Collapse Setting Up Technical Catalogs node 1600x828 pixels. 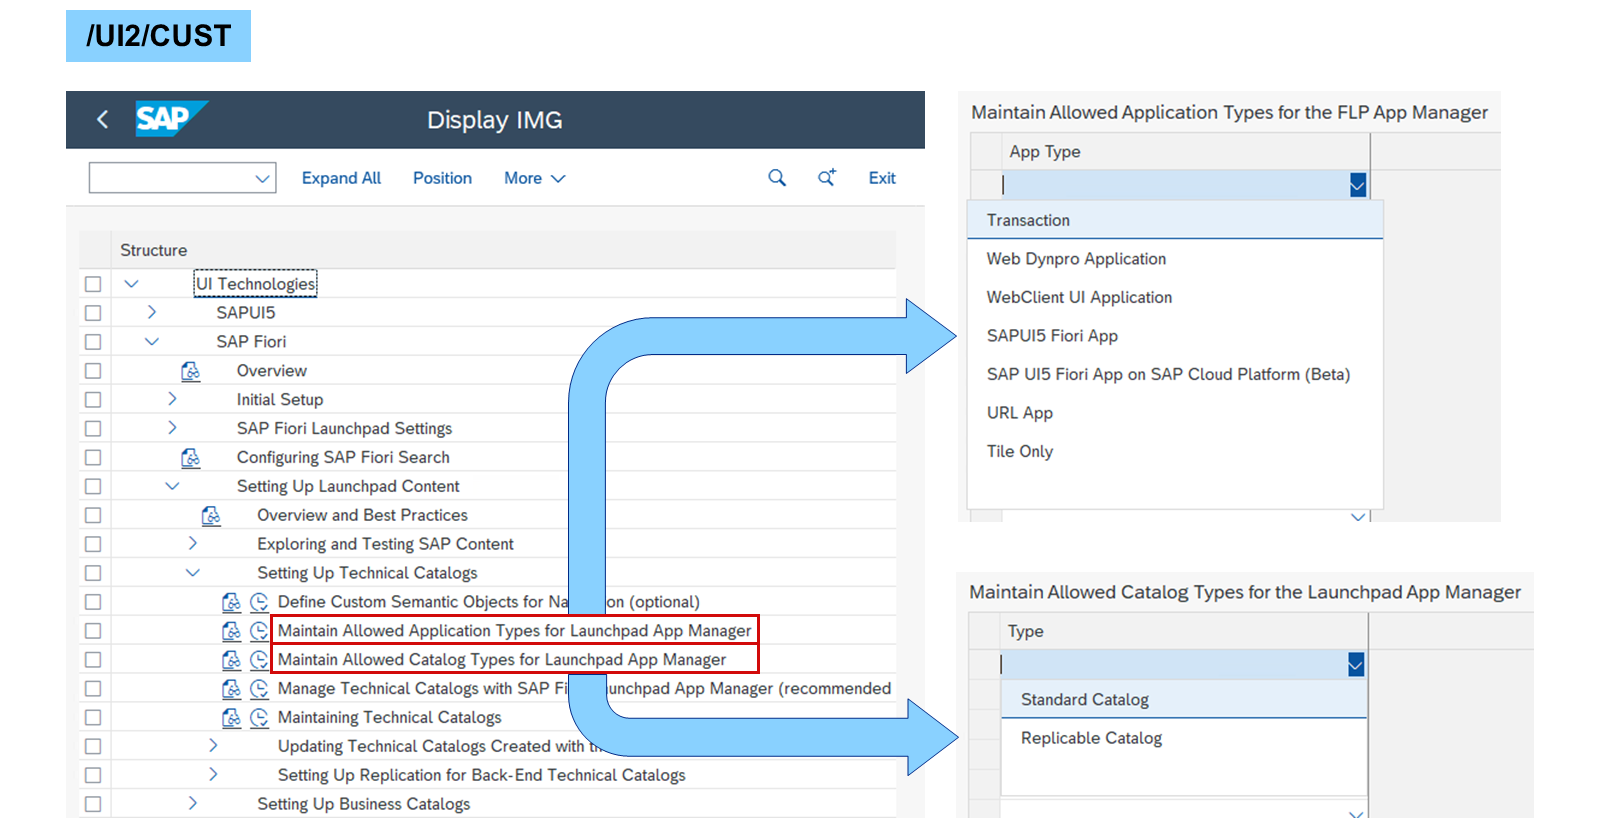(x=193, y=573)
